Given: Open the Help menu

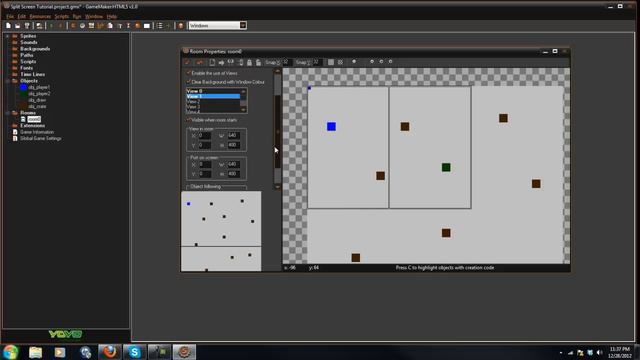Looking at the screenshot, I should [x=112, y=16].
